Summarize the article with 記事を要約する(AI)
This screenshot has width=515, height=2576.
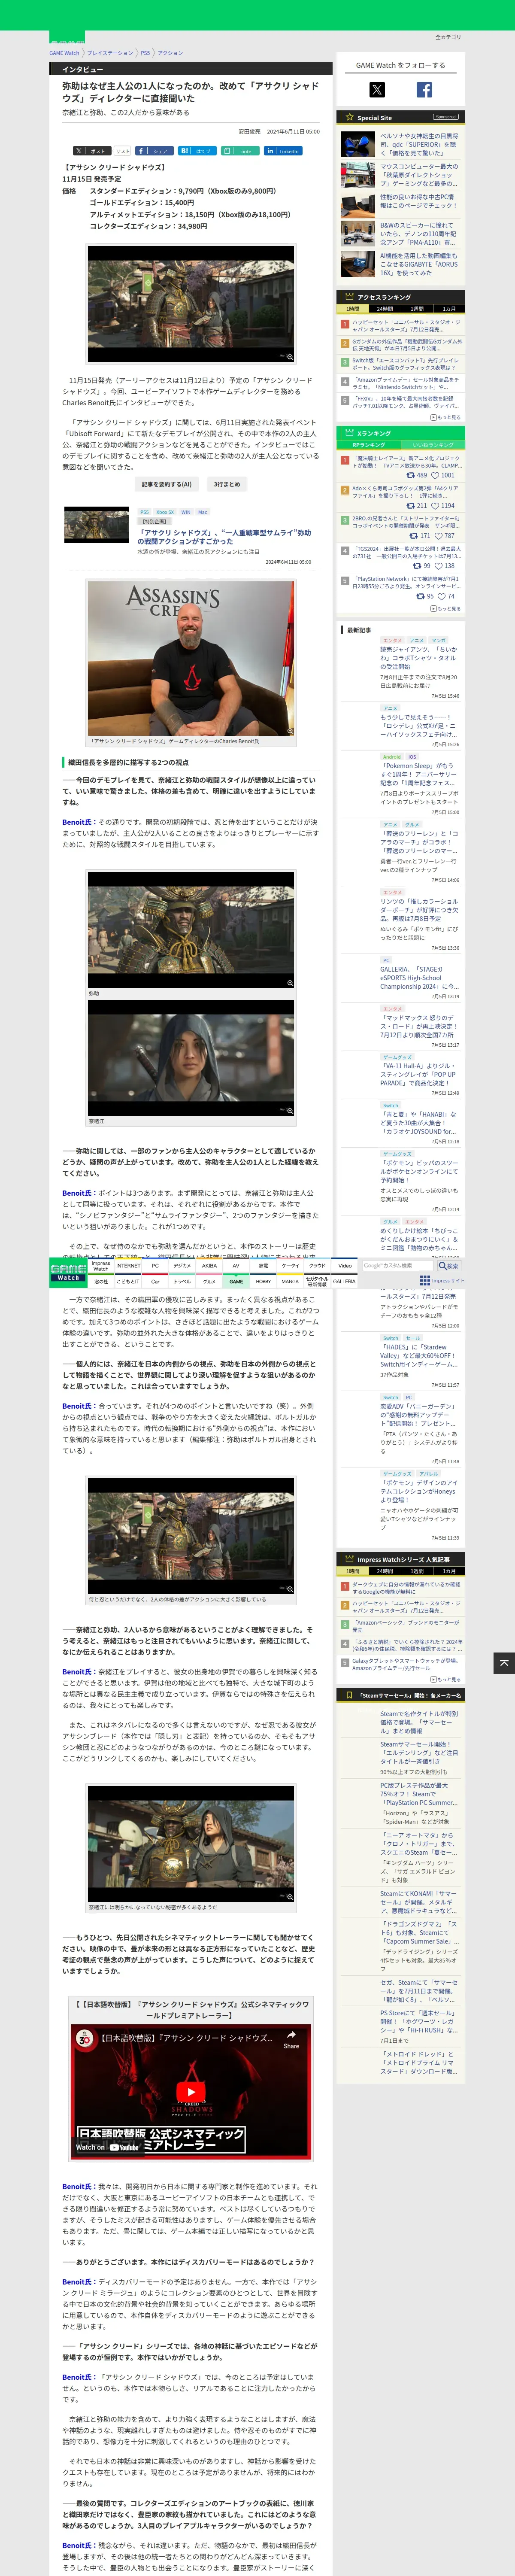tap(166, 484)
